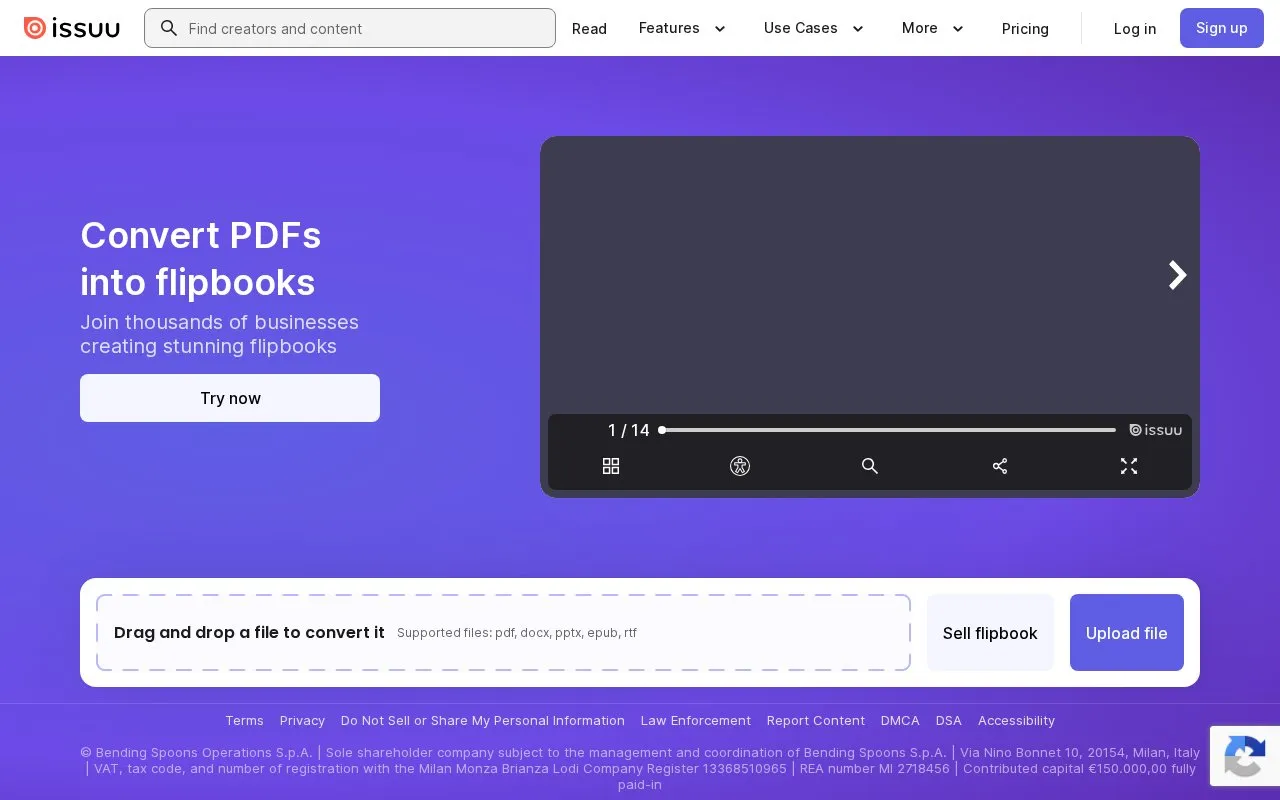Click the search magnifier icon in search bar
Image resolution: width=1280 pixels, height=800 pixels.
[169, 28]
